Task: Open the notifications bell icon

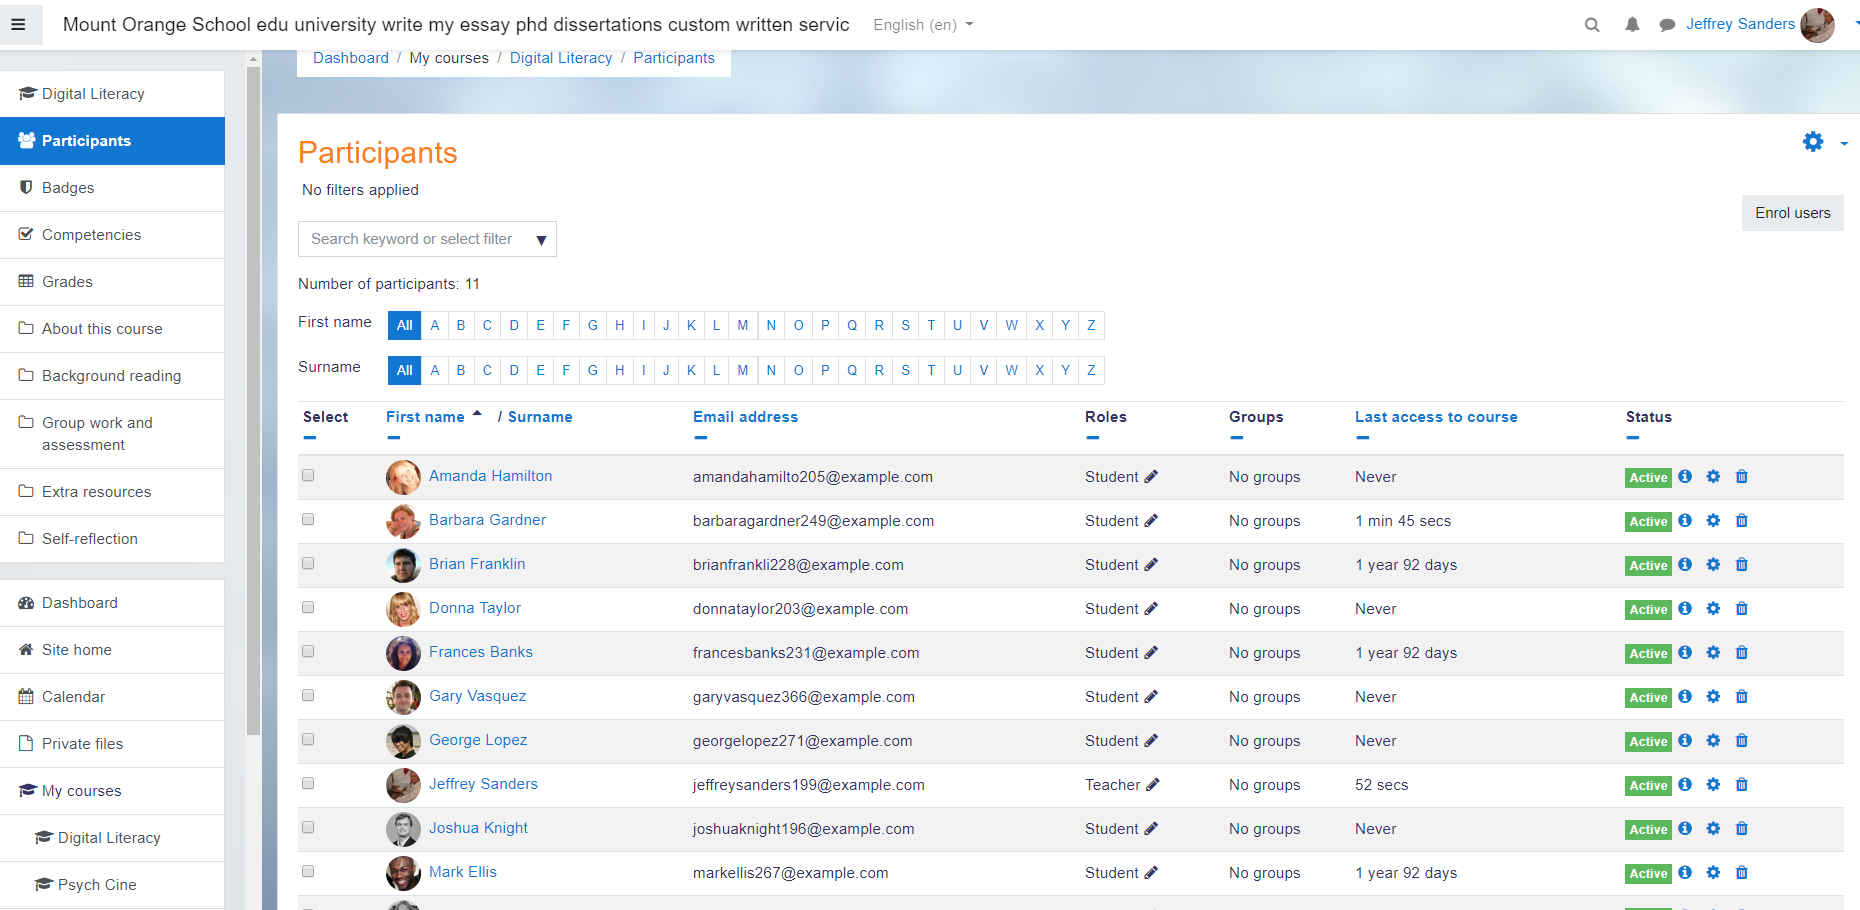Action: point(1632,25)
